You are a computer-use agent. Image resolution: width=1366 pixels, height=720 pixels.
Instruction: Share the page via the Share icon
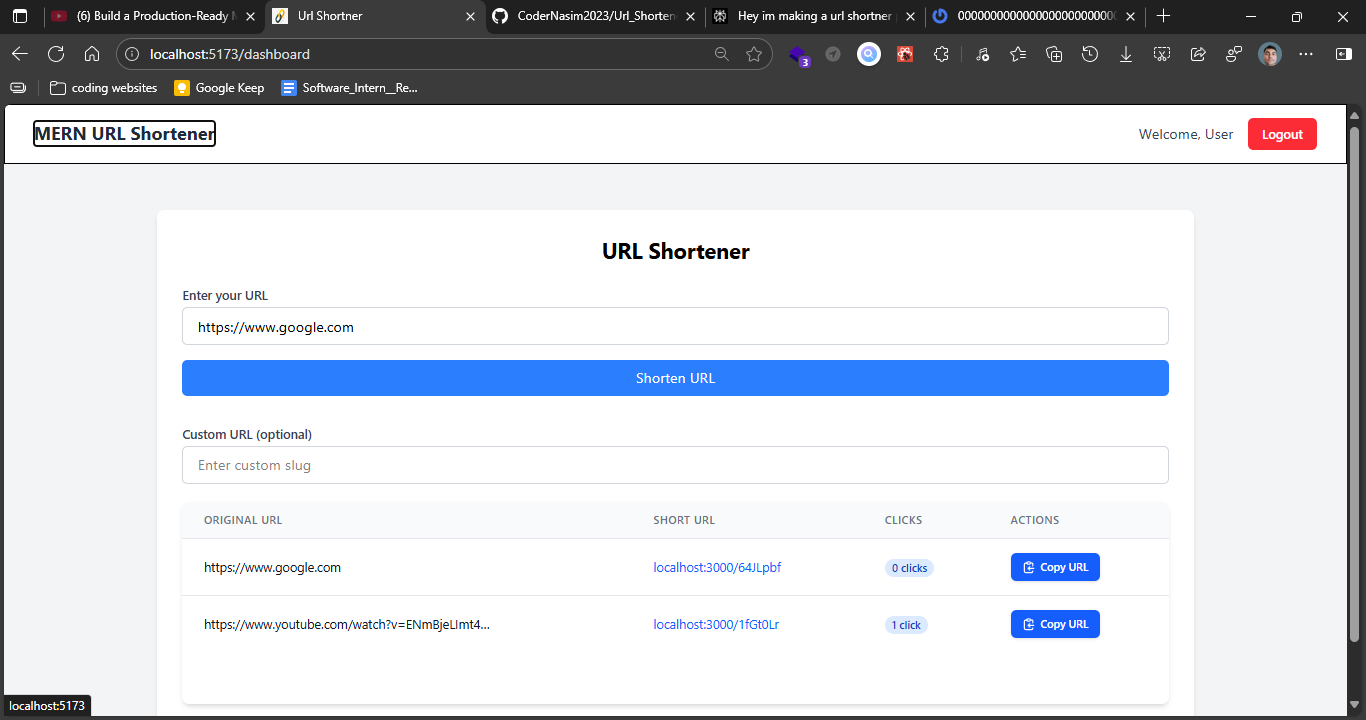[1198, 54]
